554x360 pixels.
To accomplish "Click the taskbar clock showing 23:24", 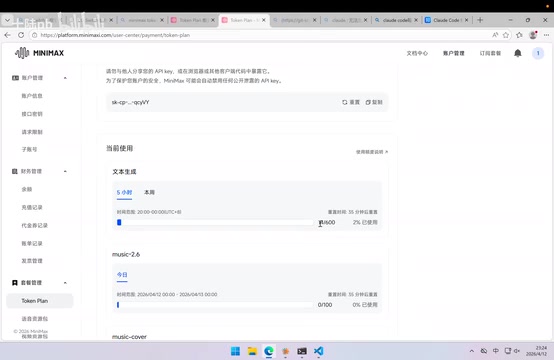I will click(537, 351).
